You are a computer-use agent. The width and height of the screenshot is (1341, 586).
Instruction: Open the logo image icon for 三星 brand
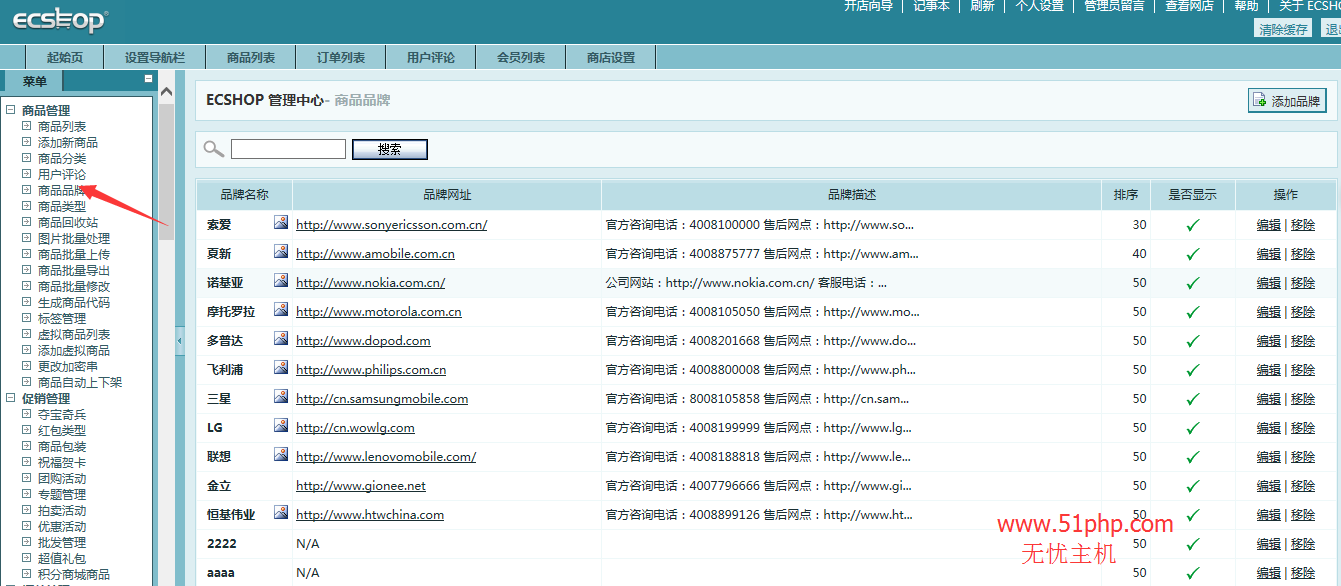point(281,397)
